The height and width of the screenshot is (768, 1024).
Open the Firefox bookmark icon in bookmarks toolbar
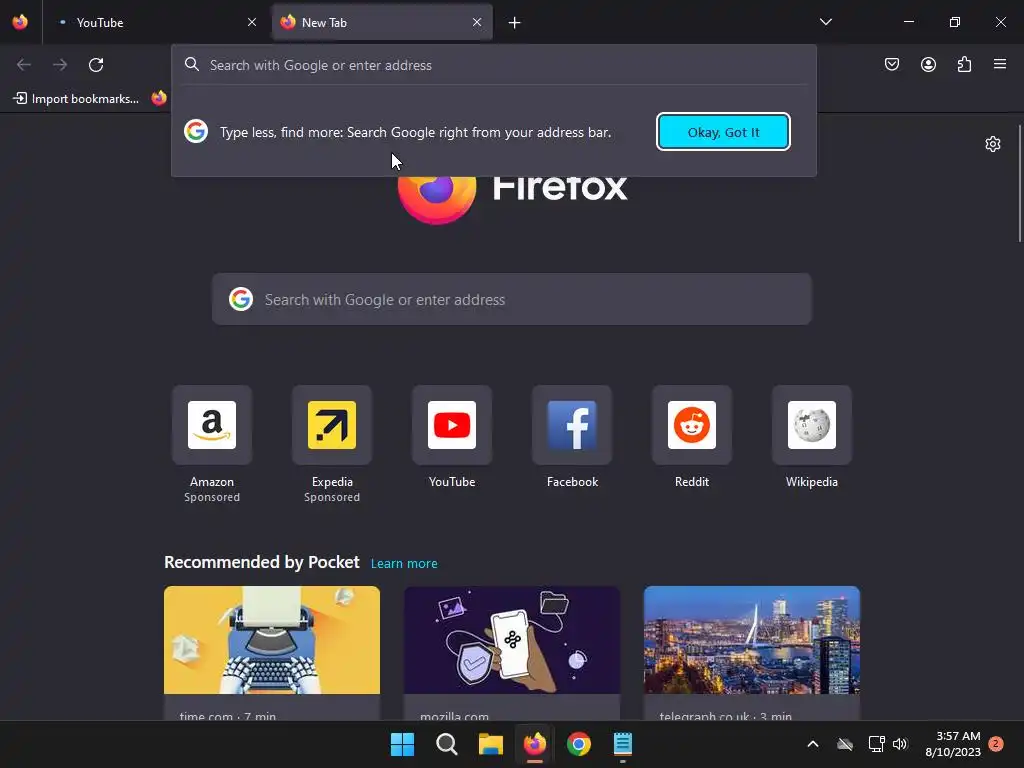click(159, 99)
